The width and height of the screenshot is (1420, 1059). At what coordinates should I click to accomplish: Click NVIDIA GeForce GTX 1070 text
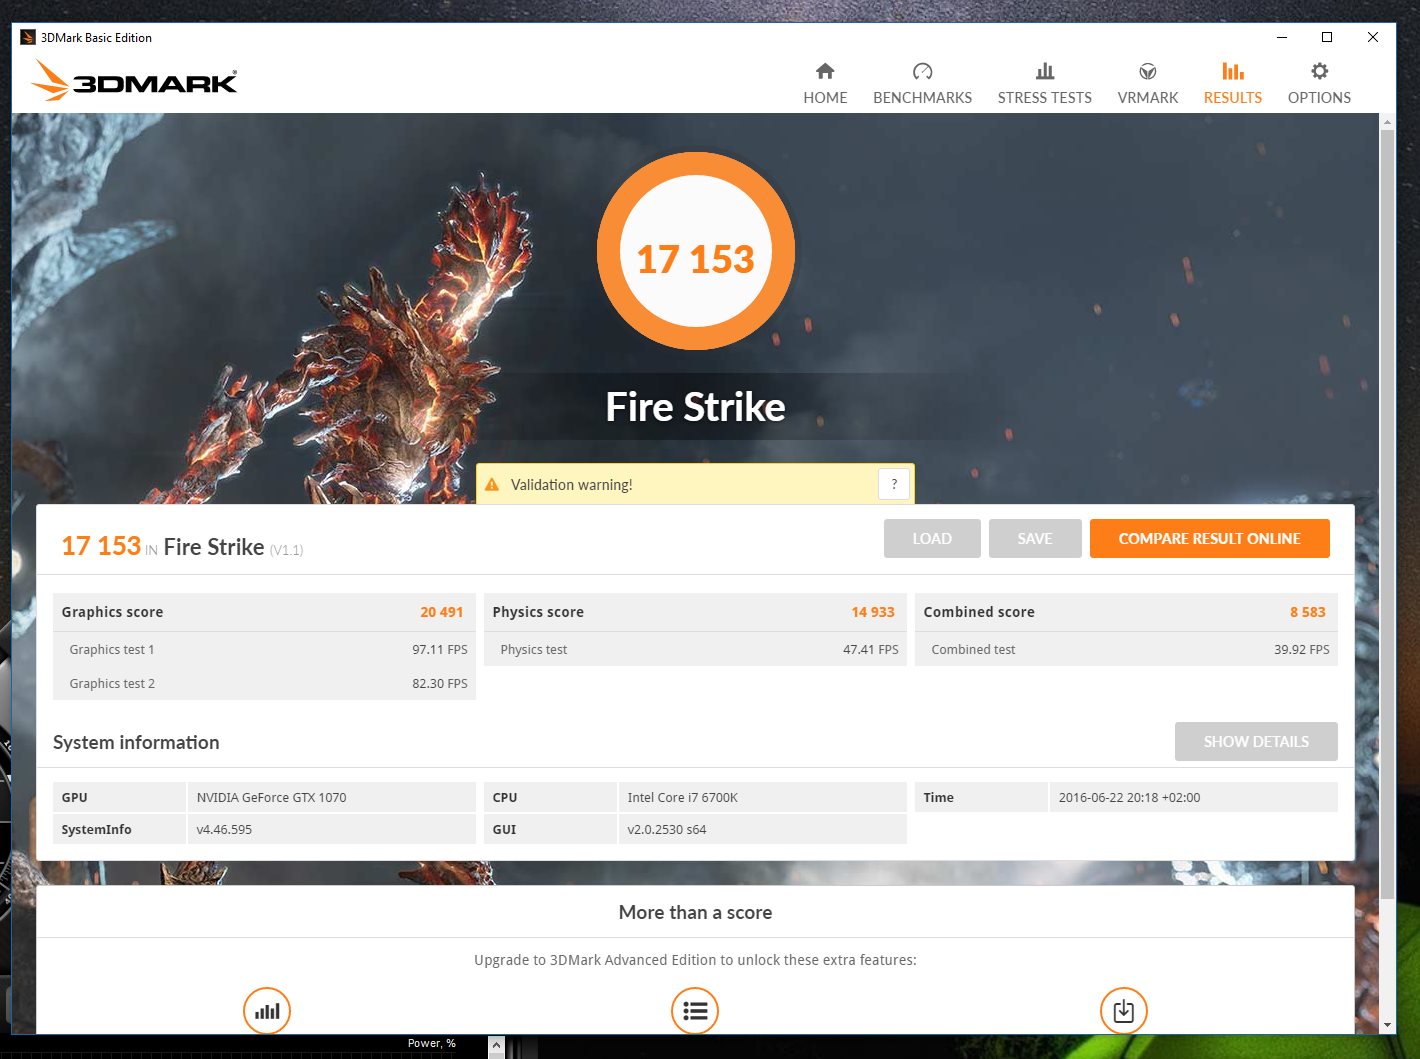click(271, 797)
